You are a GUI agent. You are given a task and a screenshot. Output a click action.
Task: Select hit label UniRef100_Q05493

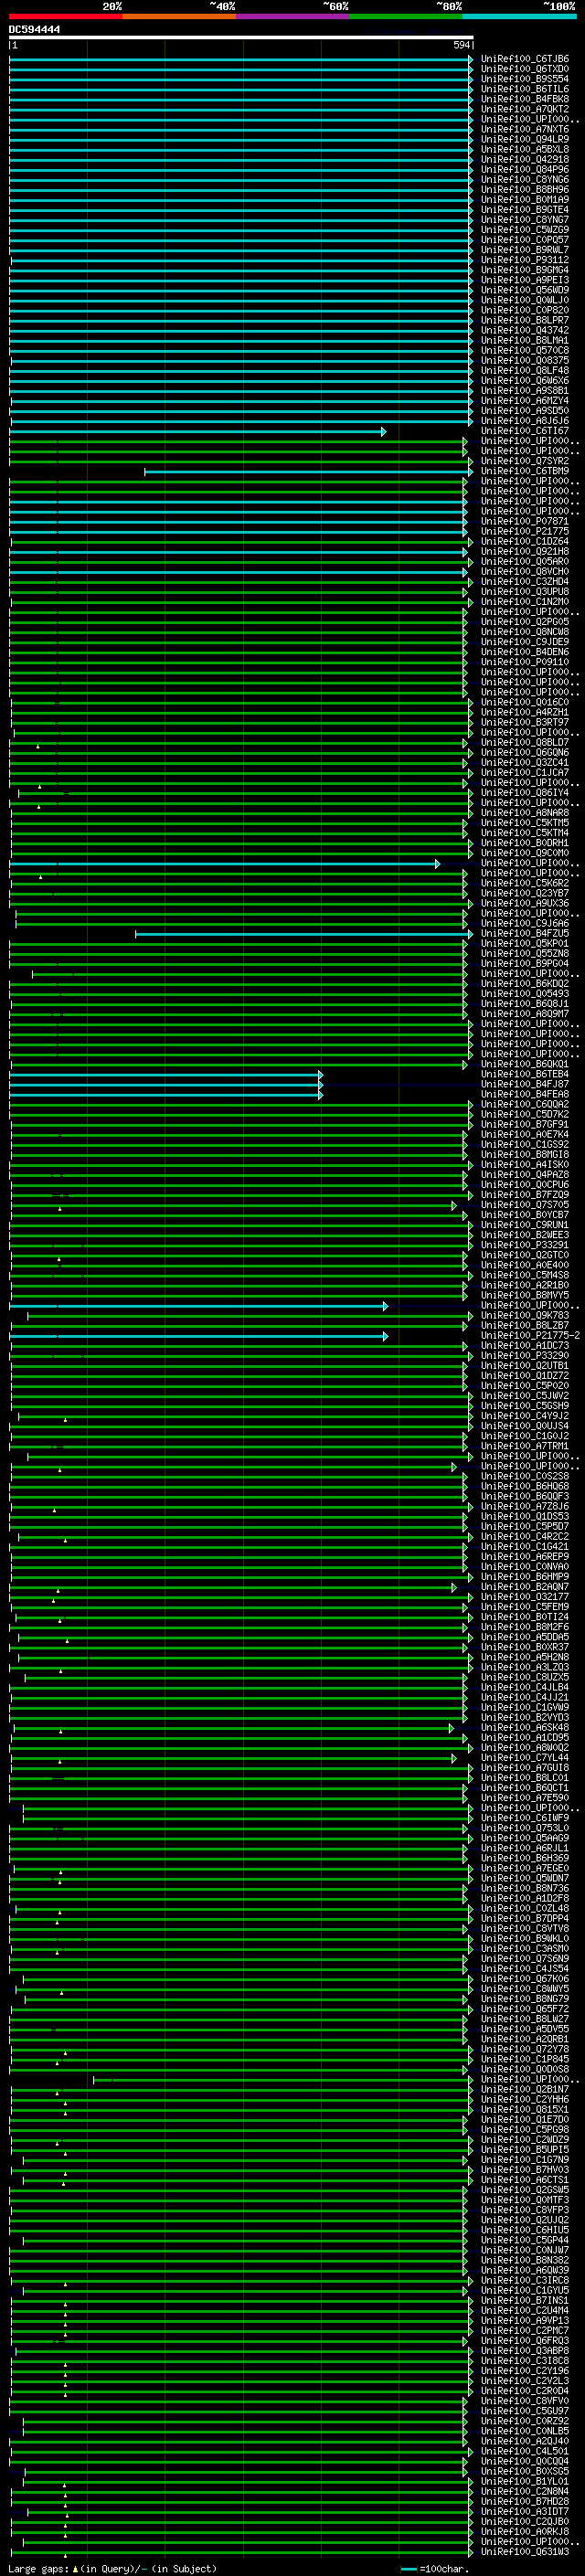[525, 994]
